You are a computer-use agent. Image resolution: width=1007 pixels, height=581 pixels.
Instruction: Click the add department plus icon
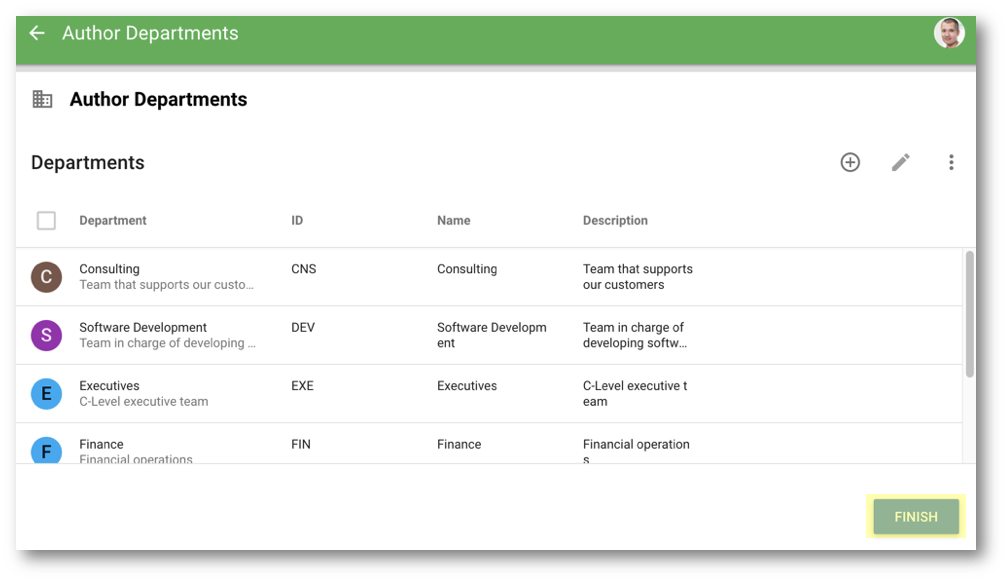click(850, 162)
